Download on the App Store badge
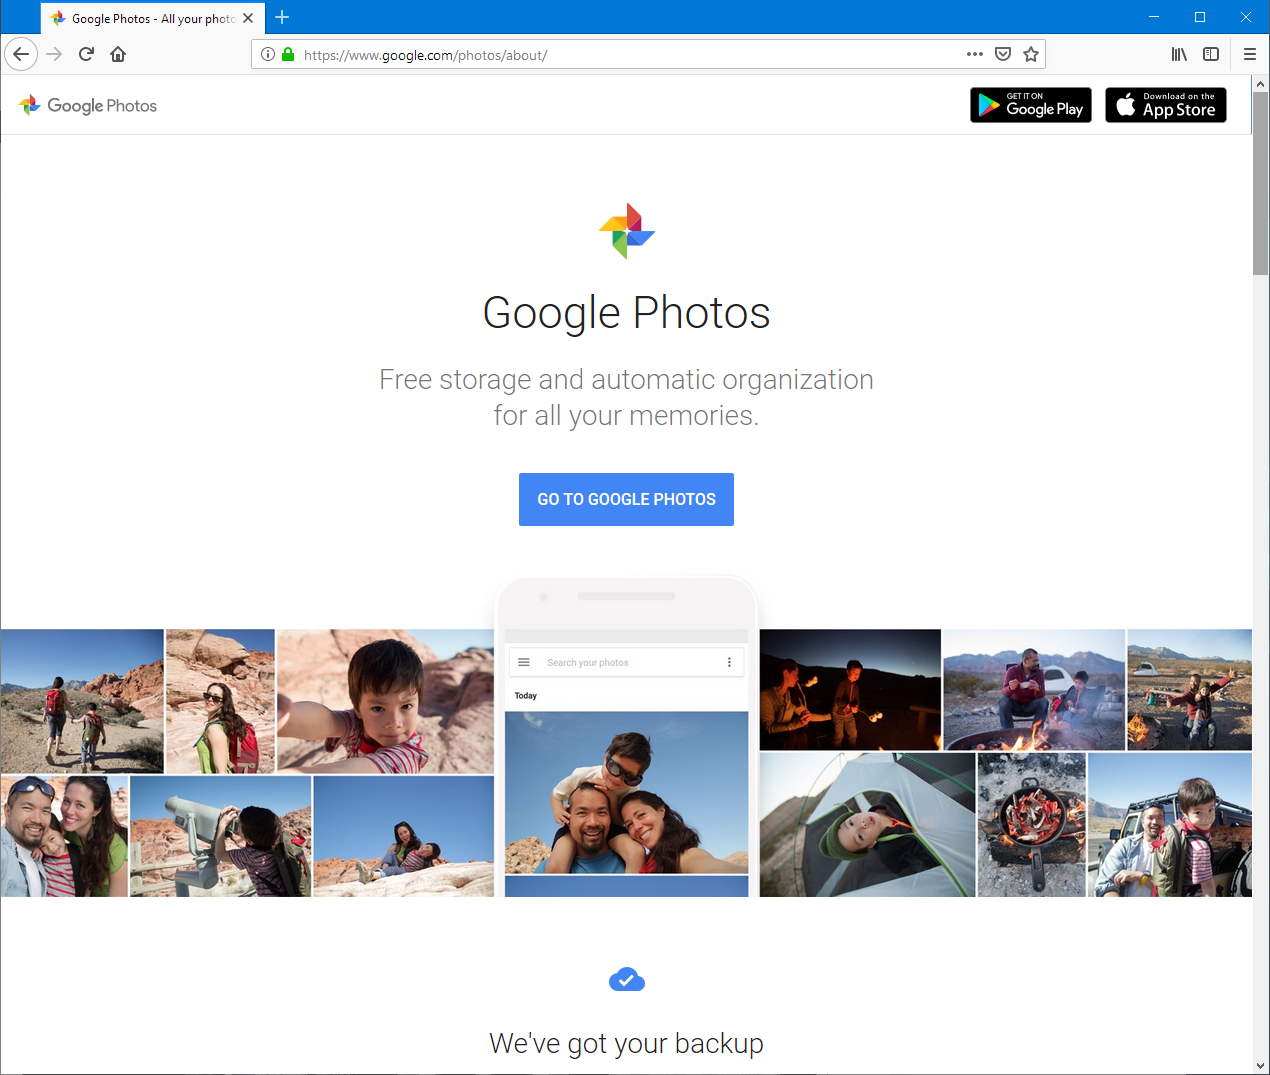The height and width of the screenshot is (1075, 1270). point(1166,105)
